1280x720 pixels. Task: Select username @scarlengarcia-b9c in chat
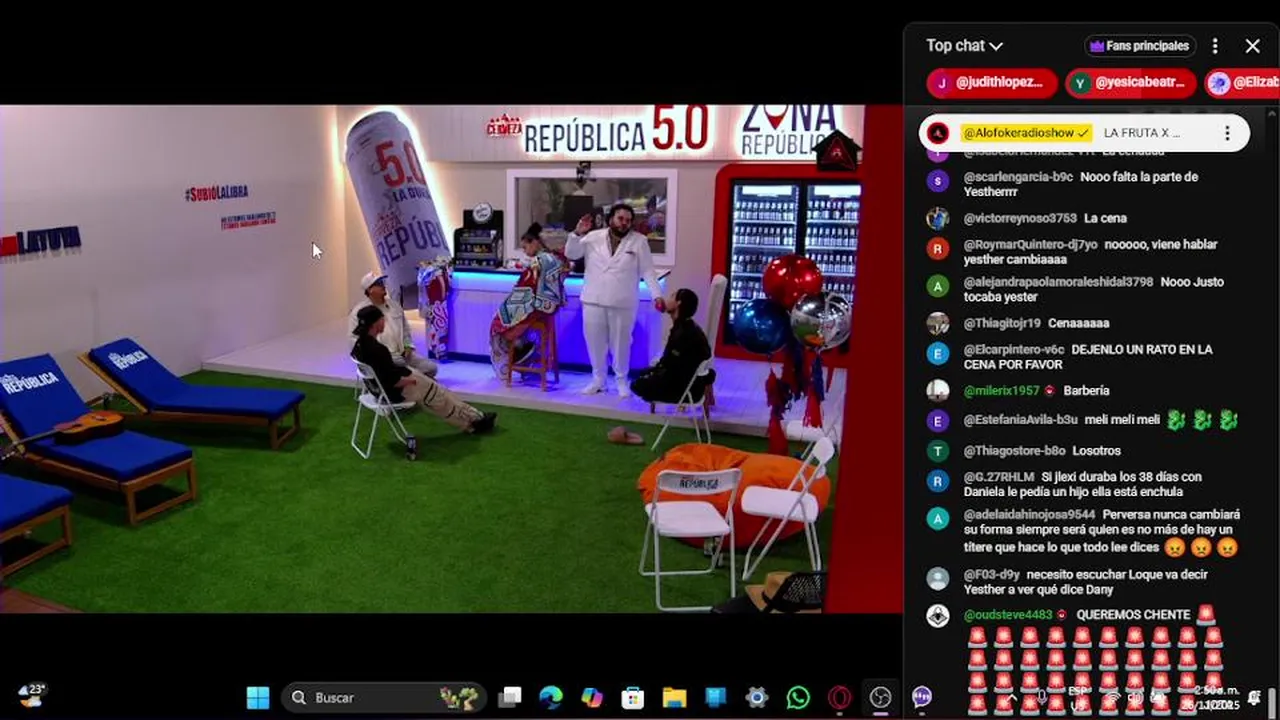1018,177
